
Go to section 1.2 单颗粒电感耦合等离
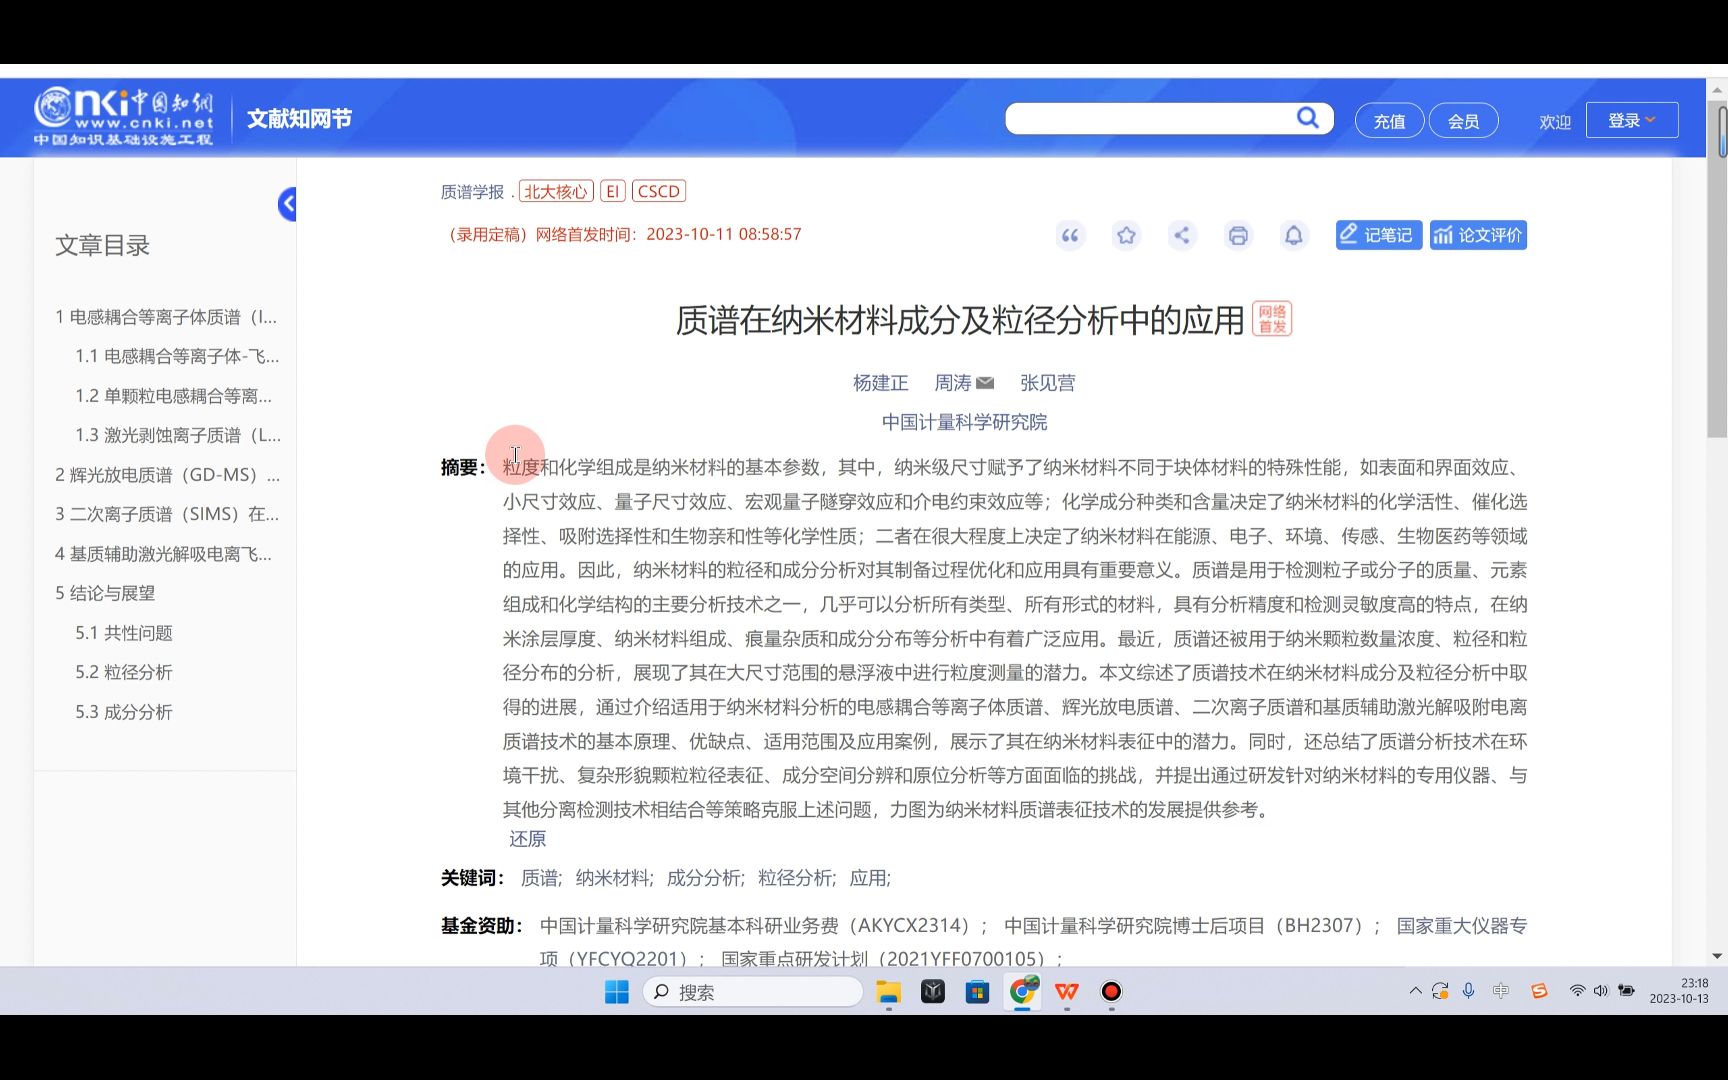click(174, 396)
